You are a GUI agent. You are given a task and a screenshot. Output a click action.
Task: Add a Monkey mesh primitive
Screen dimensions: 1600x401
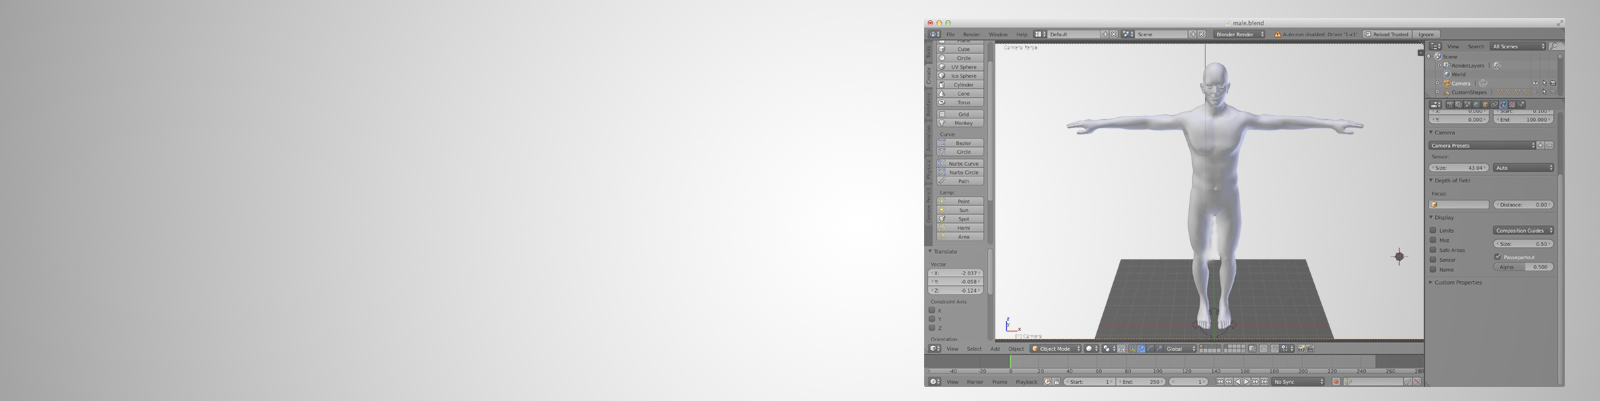963,123
